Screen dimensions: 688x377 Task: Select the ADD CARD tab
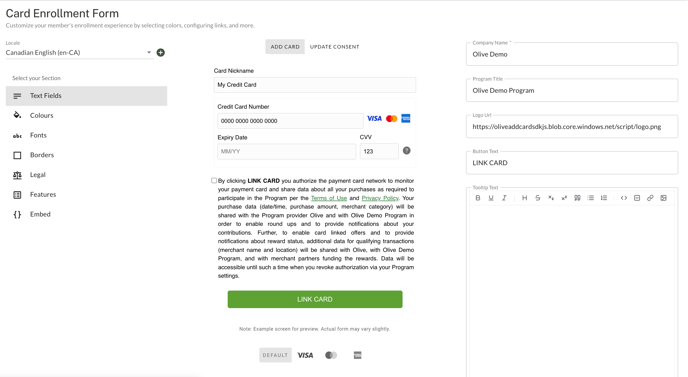pos(285,47)
